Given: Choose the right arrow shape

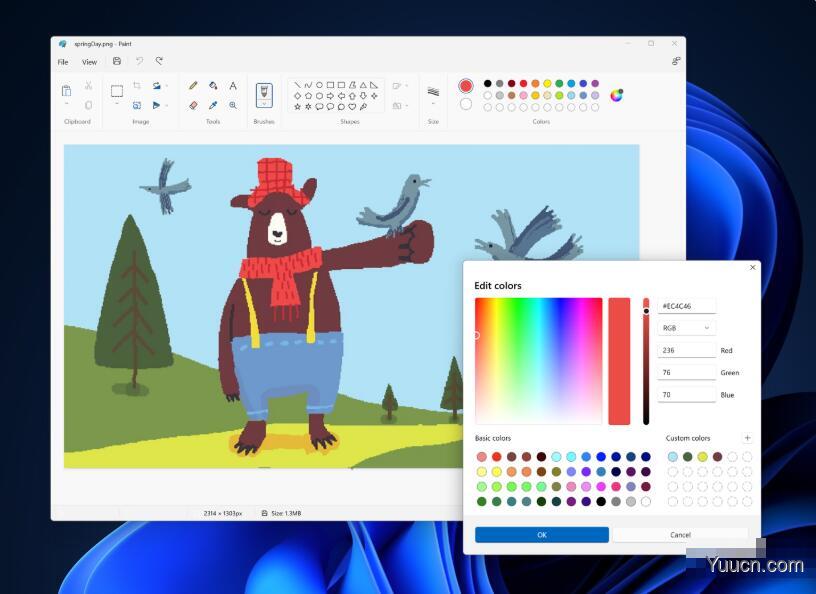Looking at the screenshot, I should point(330,96).
